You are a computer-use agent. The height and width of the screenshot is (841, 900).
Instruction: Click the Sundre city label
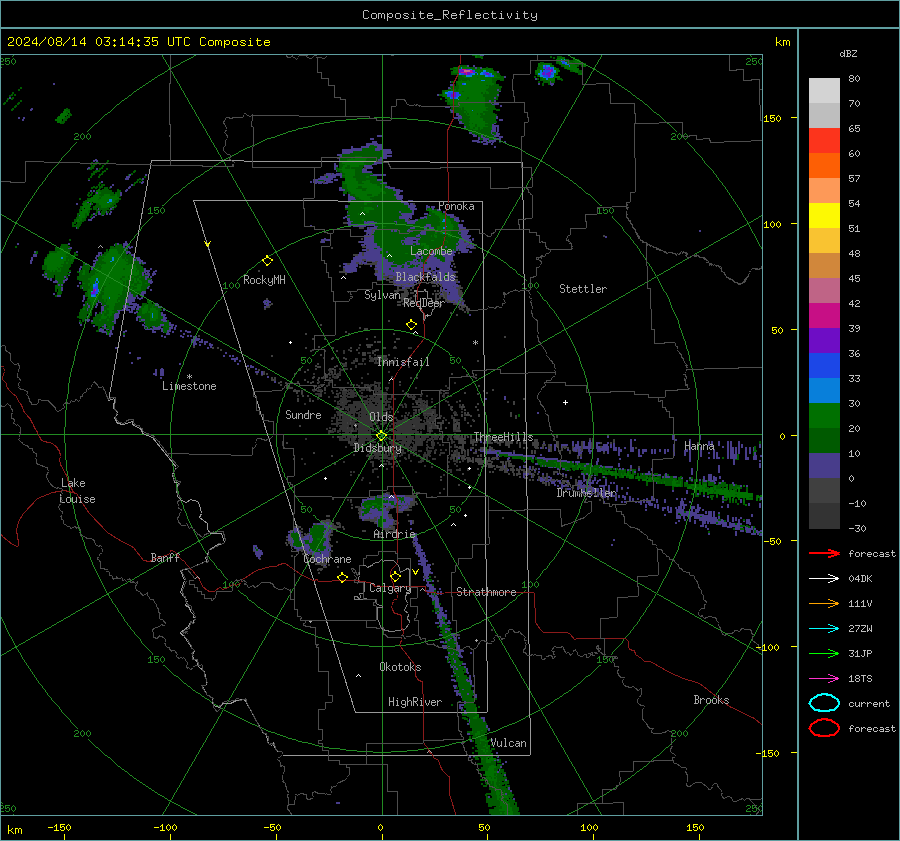pos(303,415)
